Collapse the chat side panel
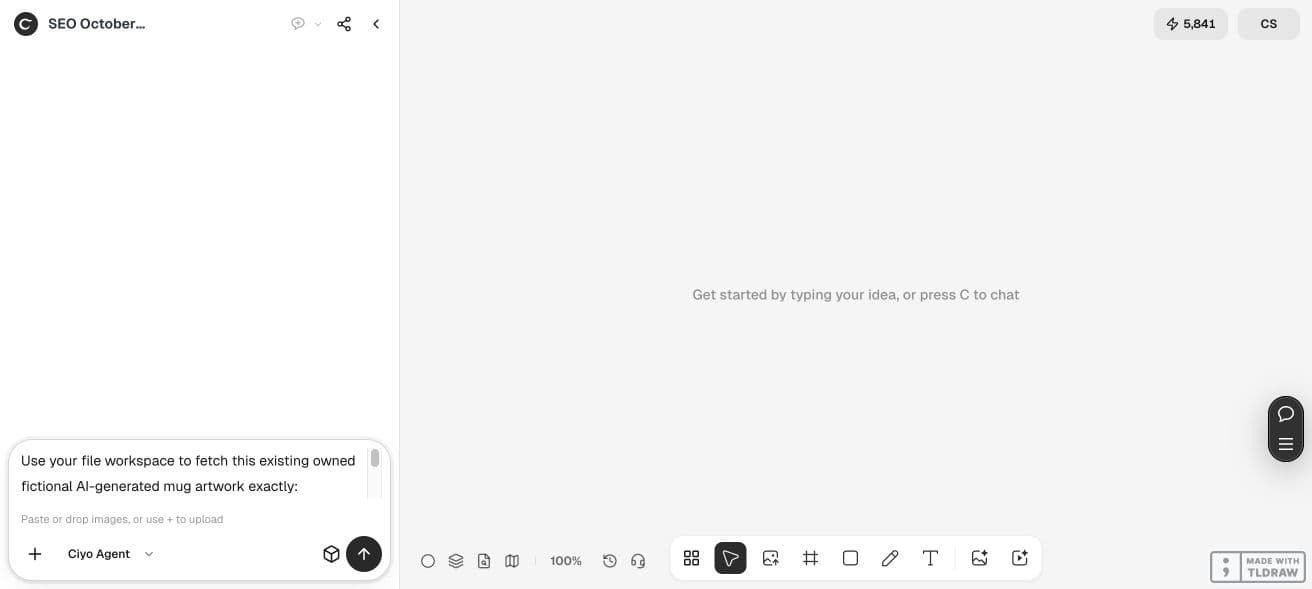 pyautogui.click(x=376, y=24)
